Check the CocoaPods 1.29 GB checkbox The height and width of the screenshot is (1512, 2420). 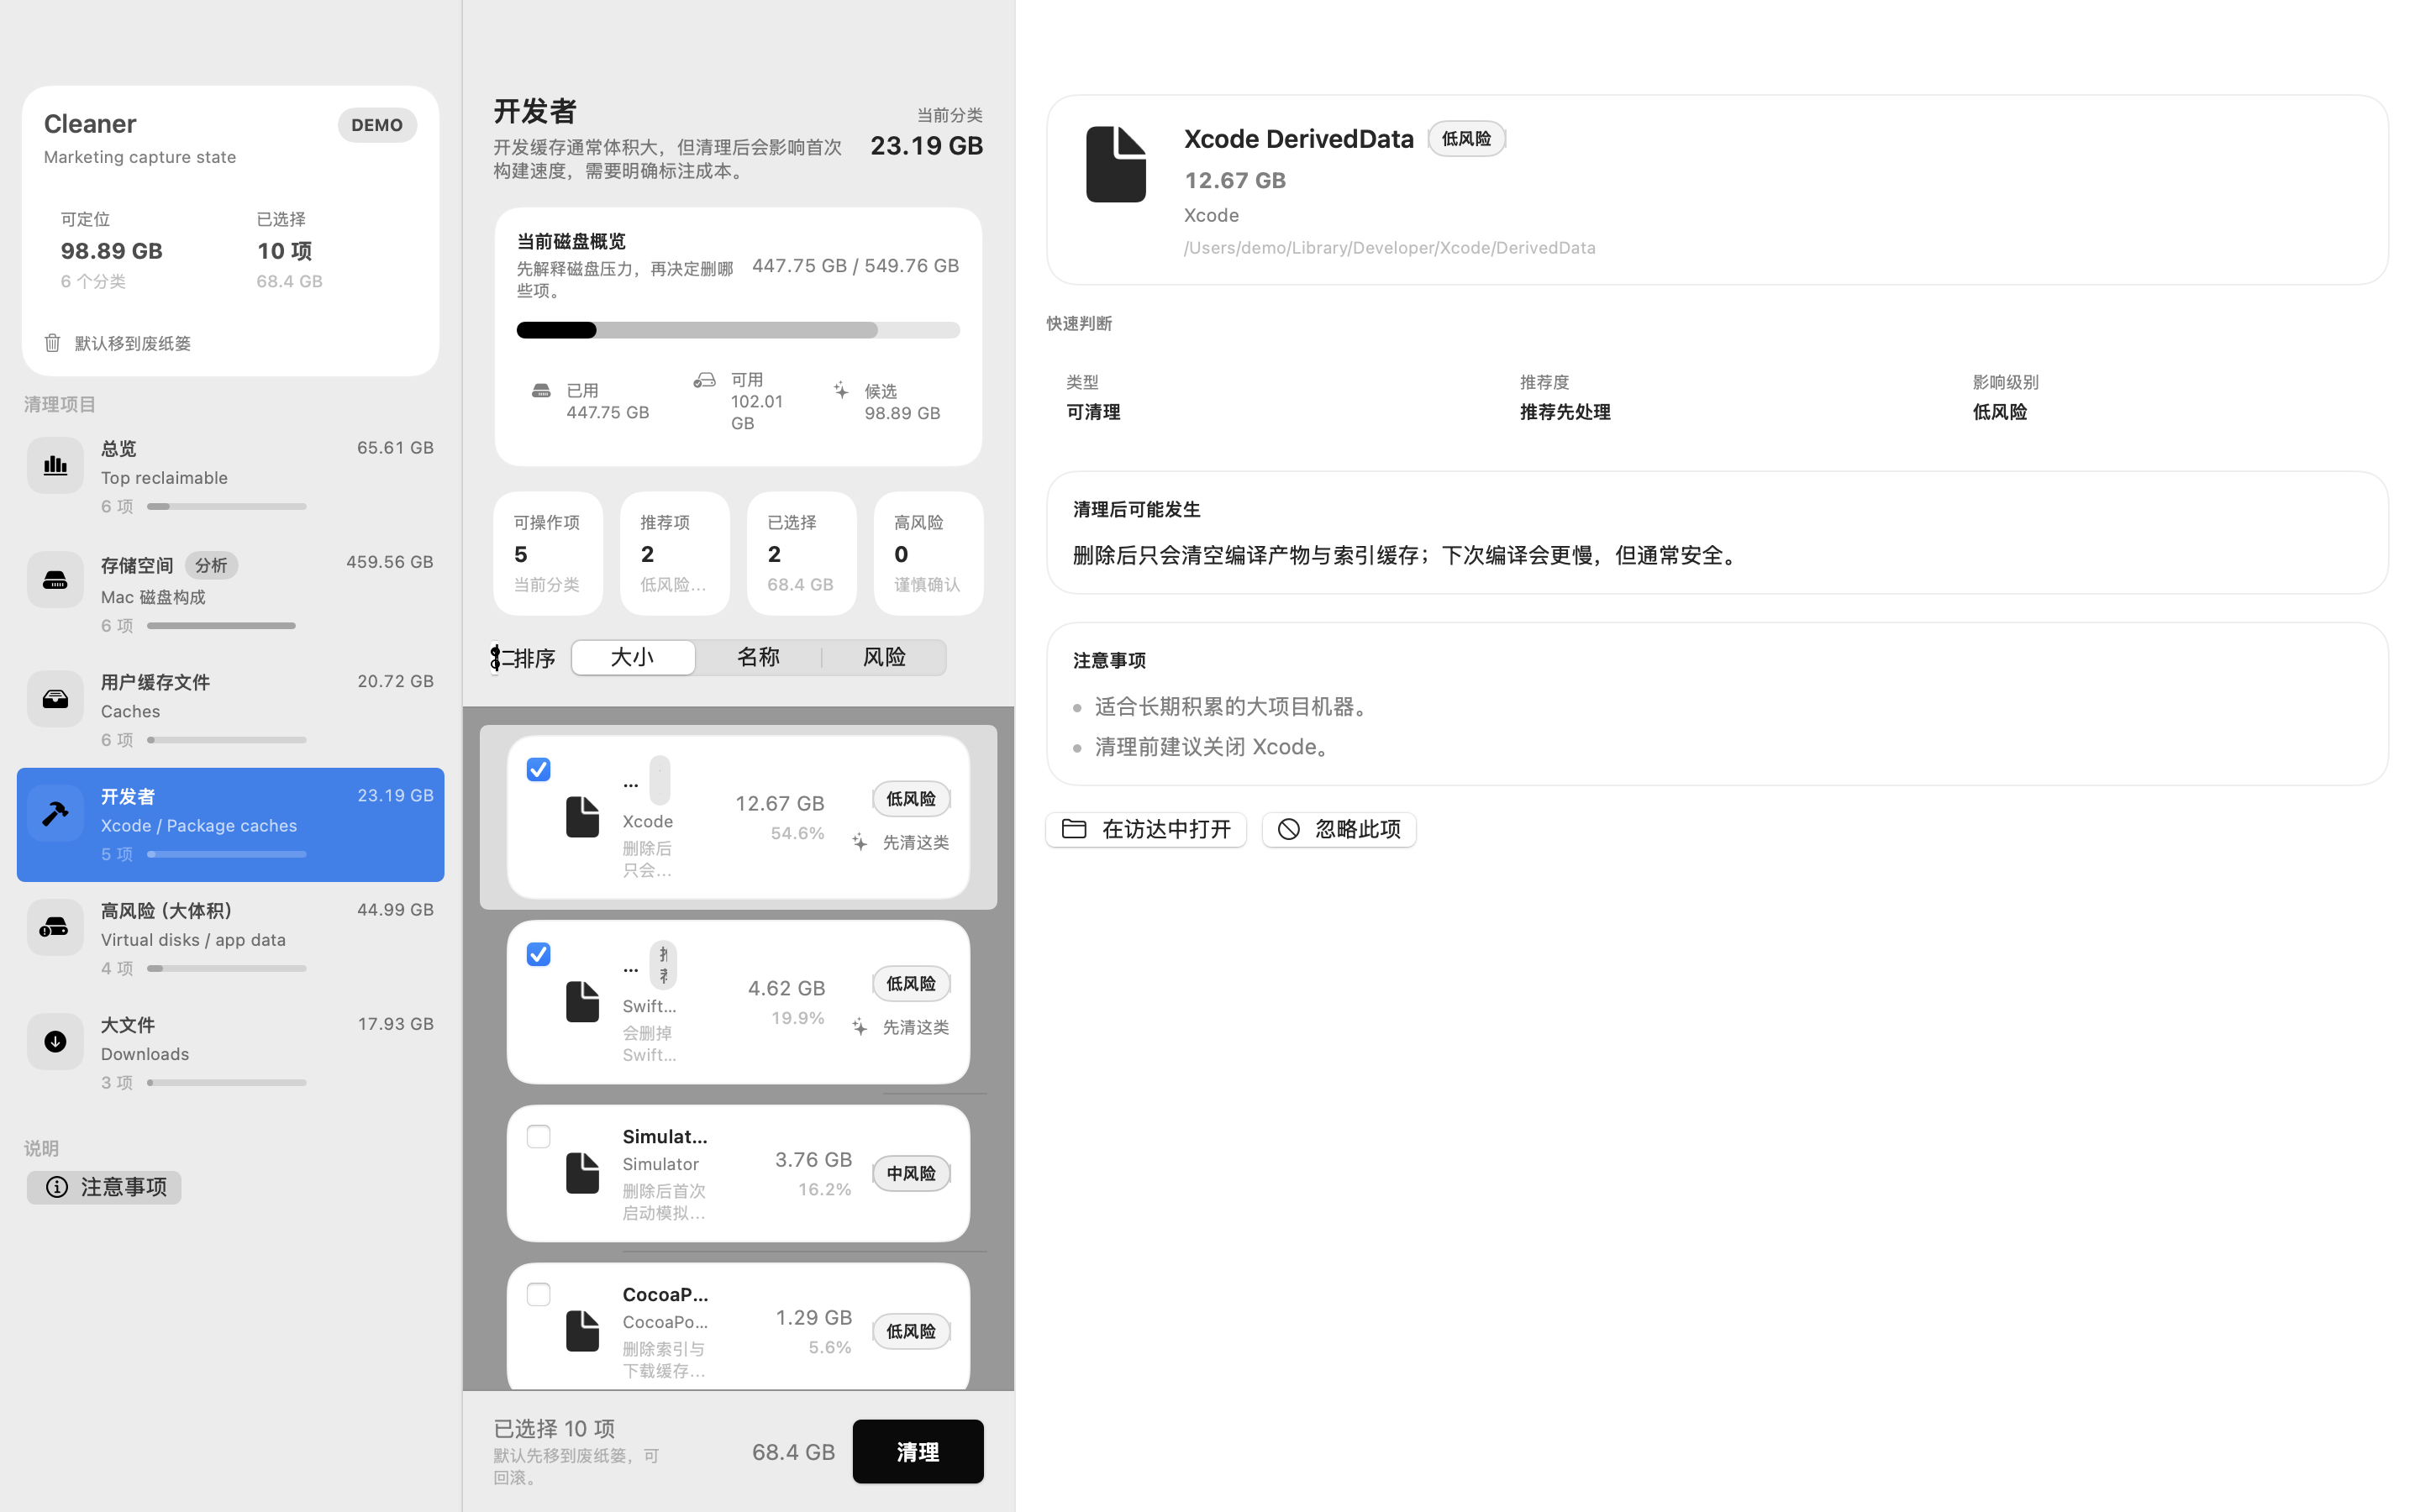[x=538, y=1295]
